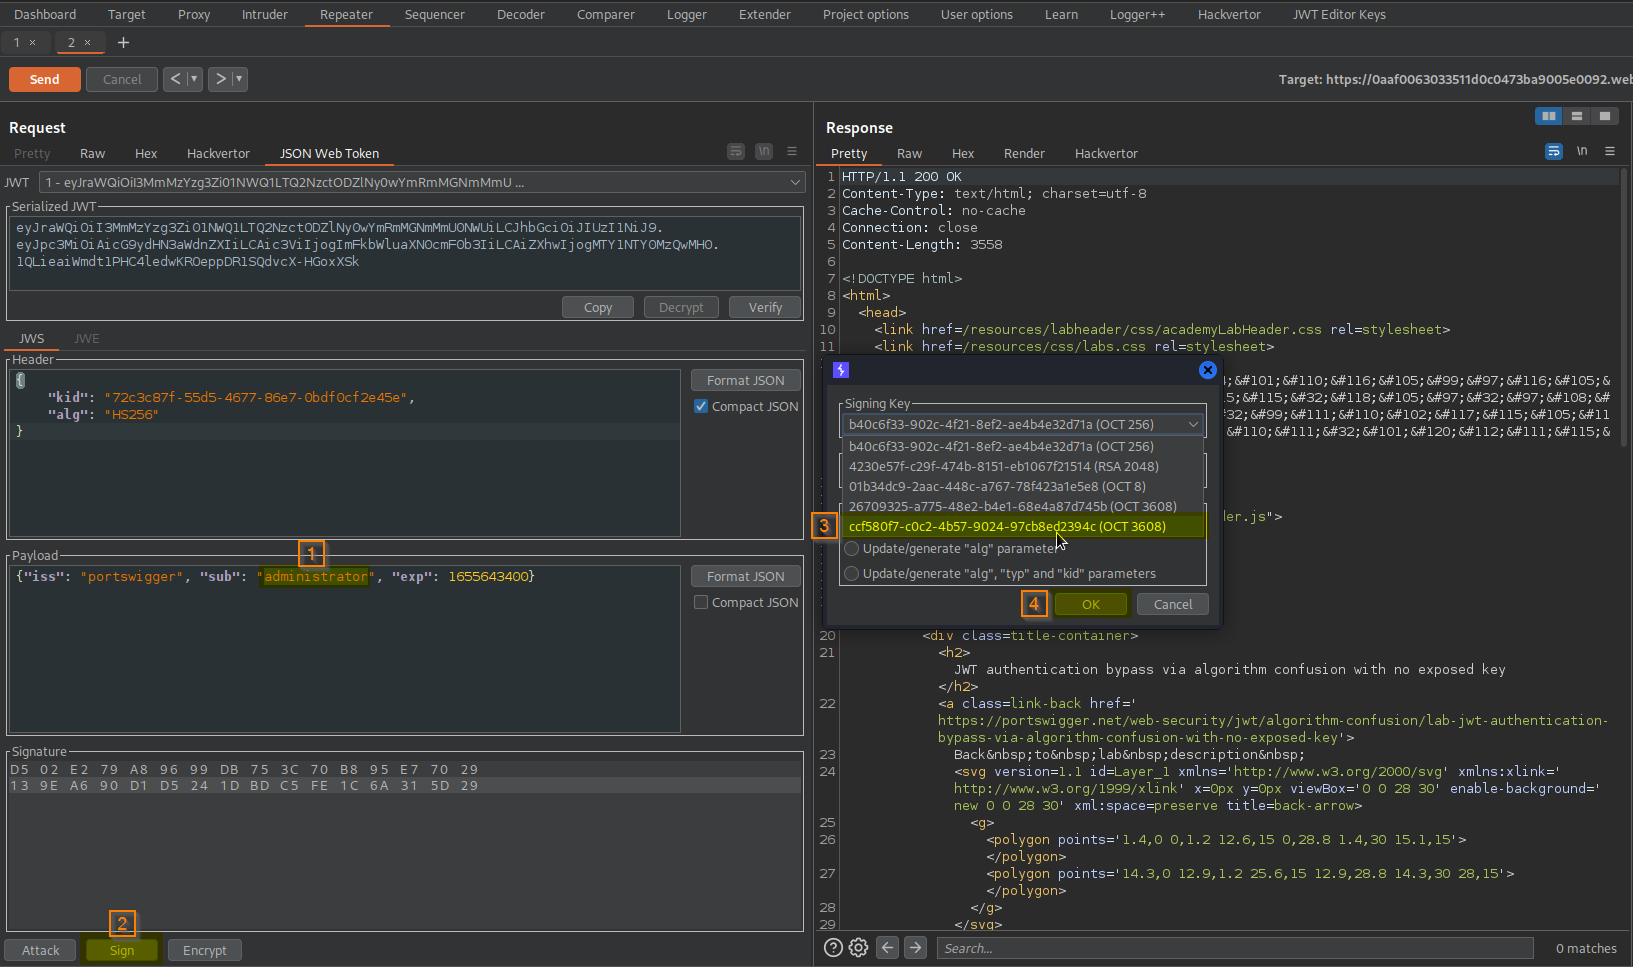The image size is (1633, 967).
Task: Expand the JWT selection dropdown
Action: (x=796, y=182)
